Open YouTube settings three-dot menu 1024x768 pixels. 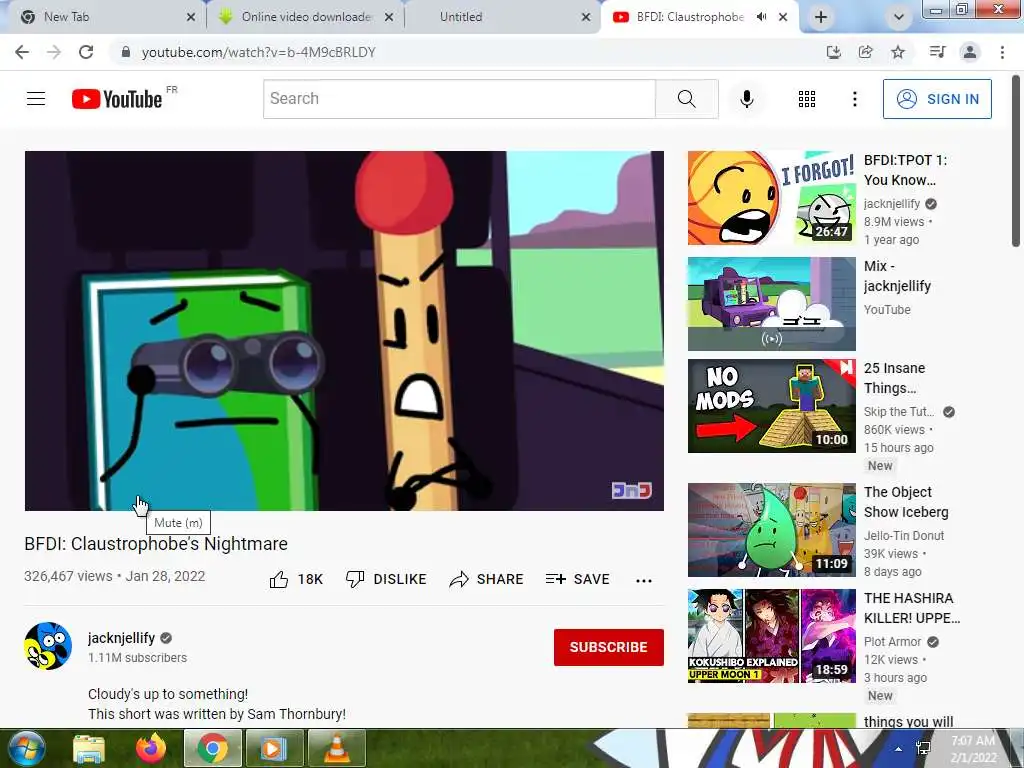(x=854, y=99)
